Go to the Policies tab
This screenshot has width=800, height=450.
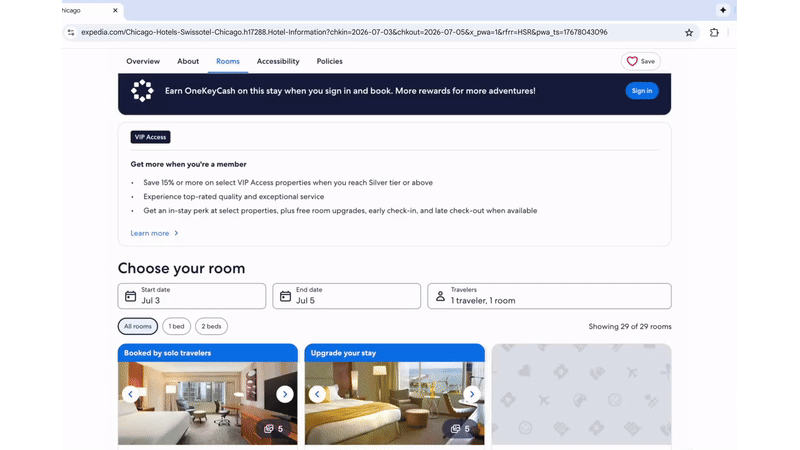[x=330, y=61]
